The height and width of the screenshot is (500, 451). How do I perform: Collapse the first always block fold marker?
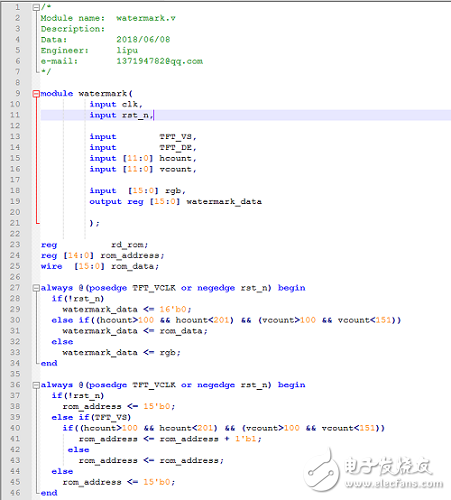click(36, 288)
